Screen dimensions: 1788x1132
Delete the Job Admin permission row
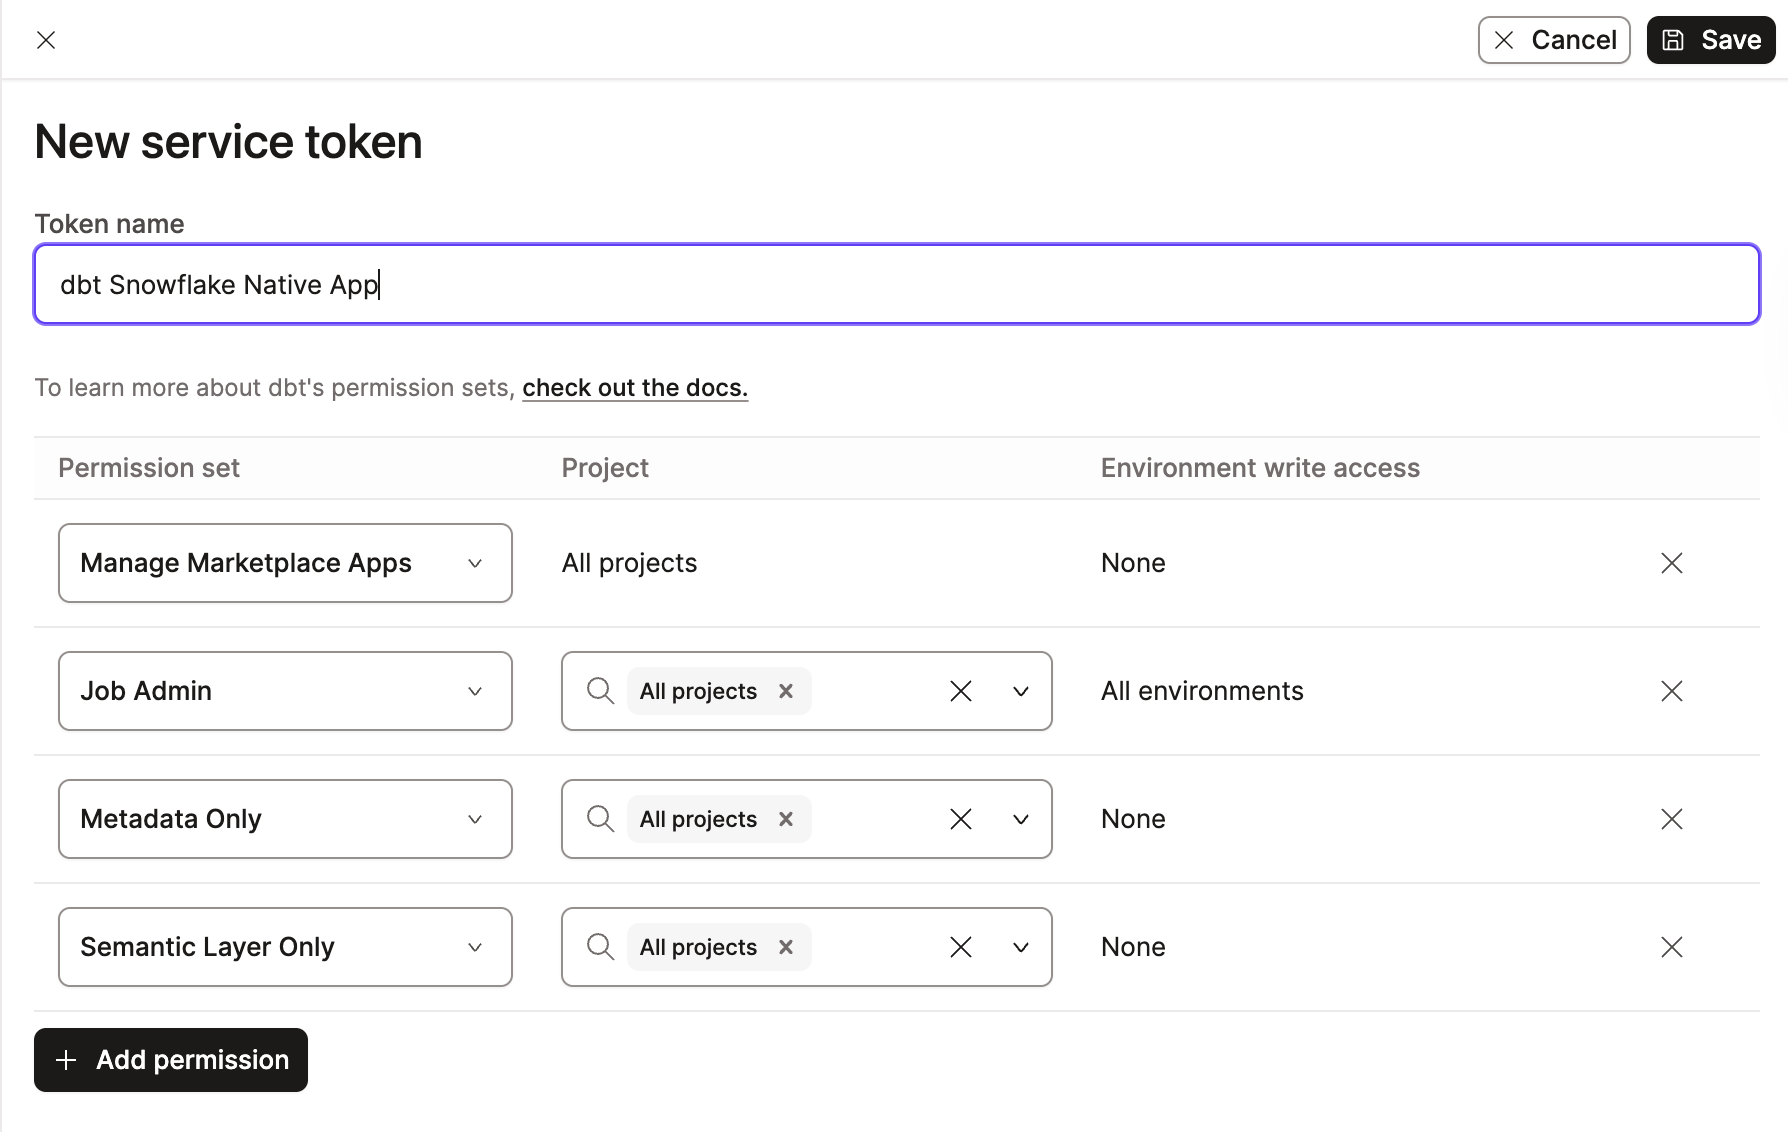(x=1672, y=691)
